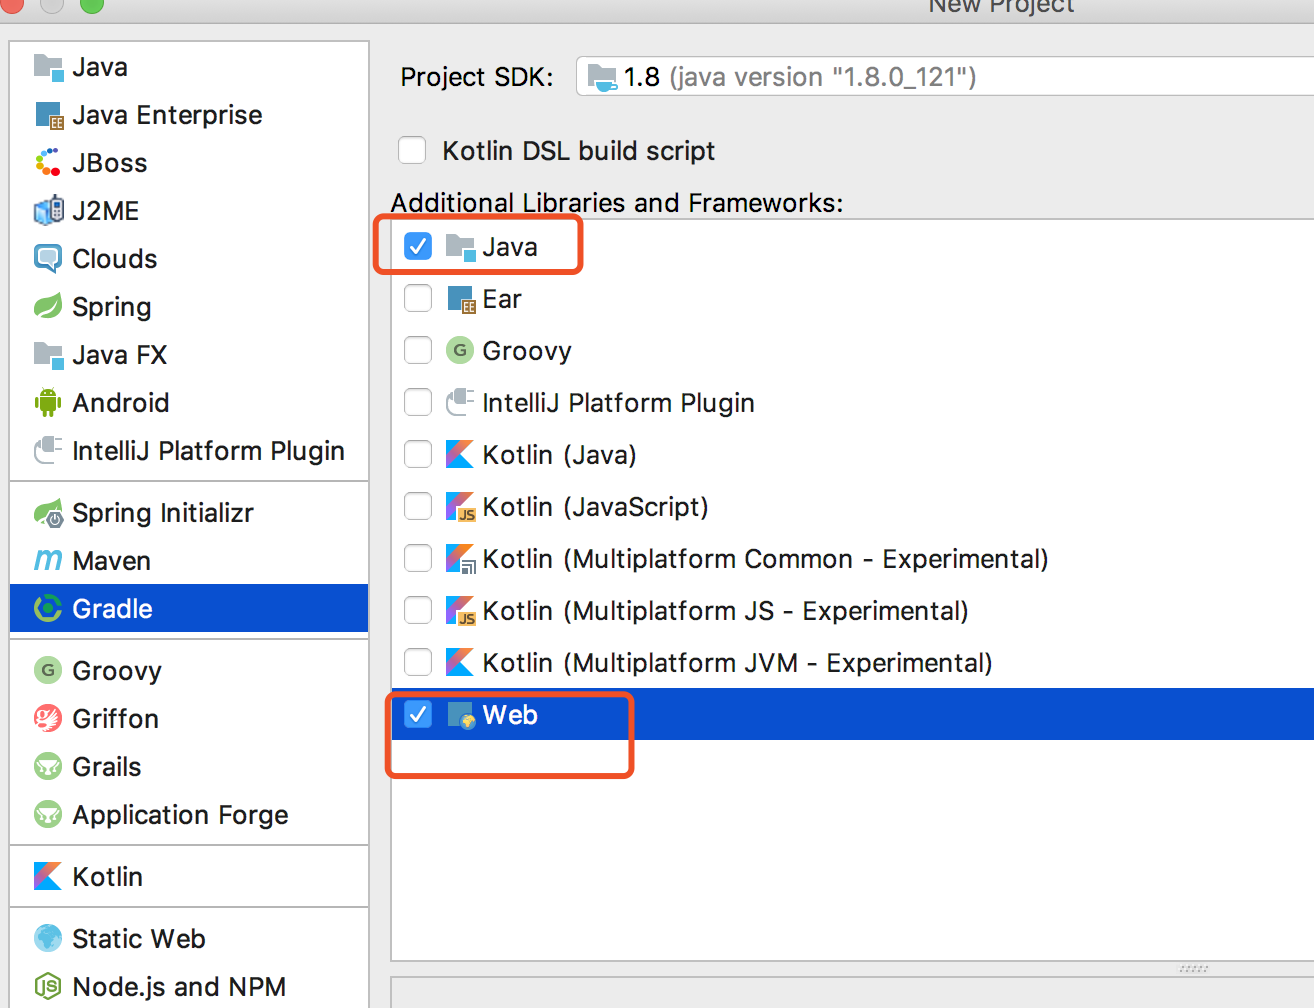The image size is (1314, 1008).
Task: Click the Kotlin (JavaScript) framework icon
Action: (x=460, y=507)
